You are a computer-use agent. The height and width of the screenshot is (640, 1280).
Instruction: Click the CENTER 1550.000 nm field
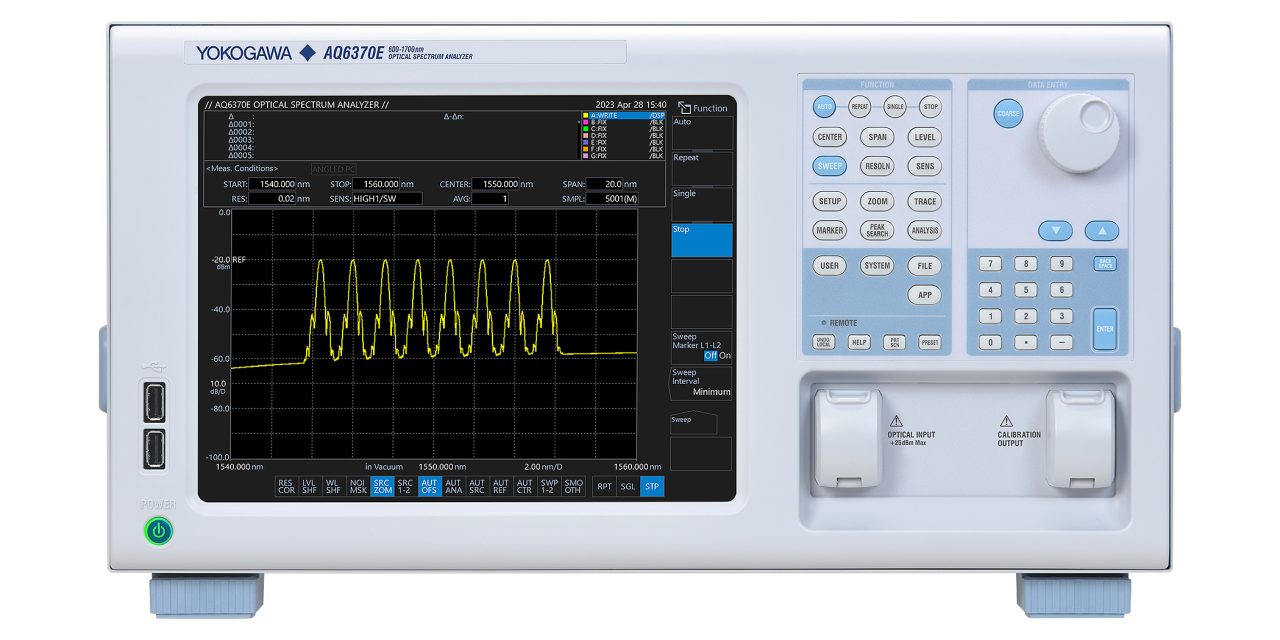(495, 184)
